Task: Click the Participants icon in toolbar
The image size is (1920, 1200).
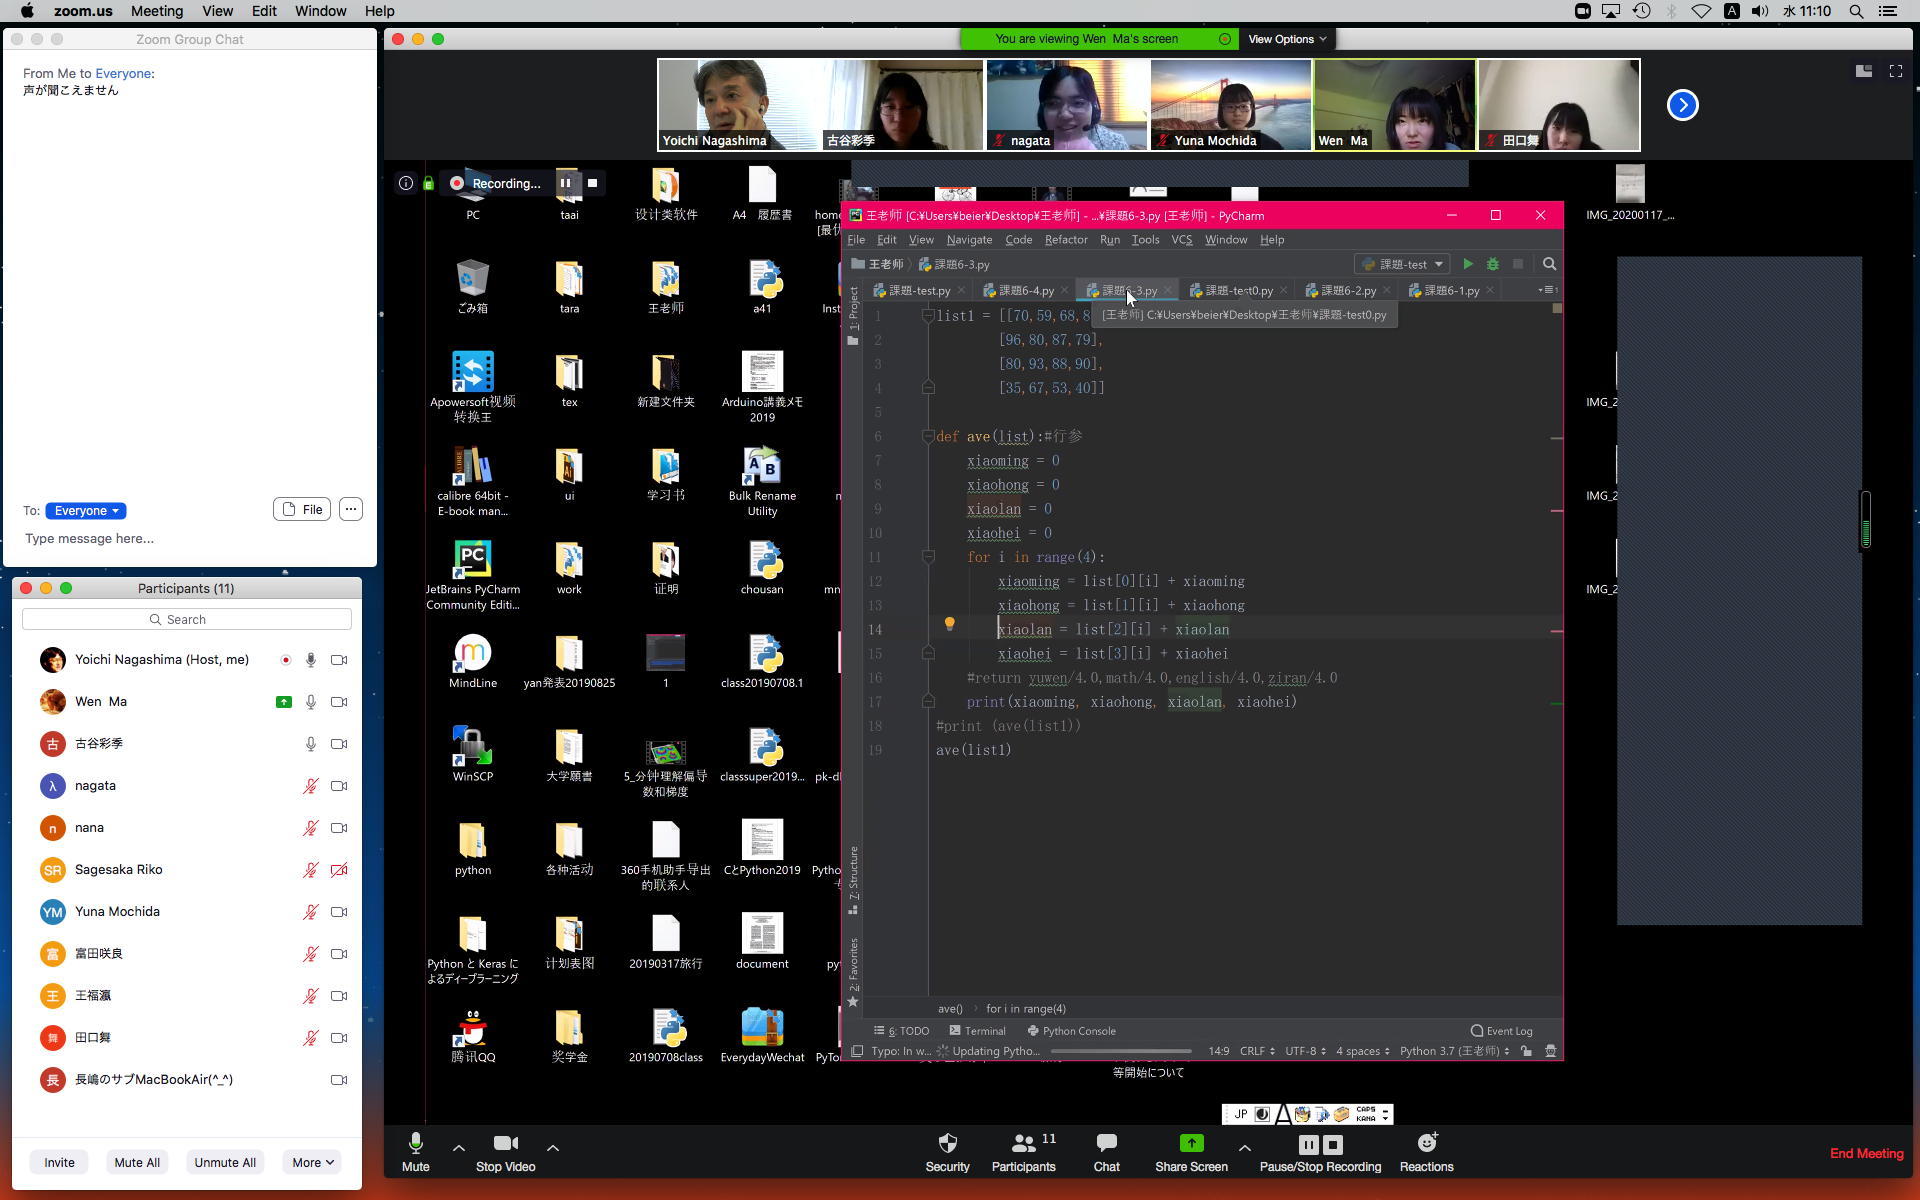Action: pyautogui.click(x=1023, y=1143)
